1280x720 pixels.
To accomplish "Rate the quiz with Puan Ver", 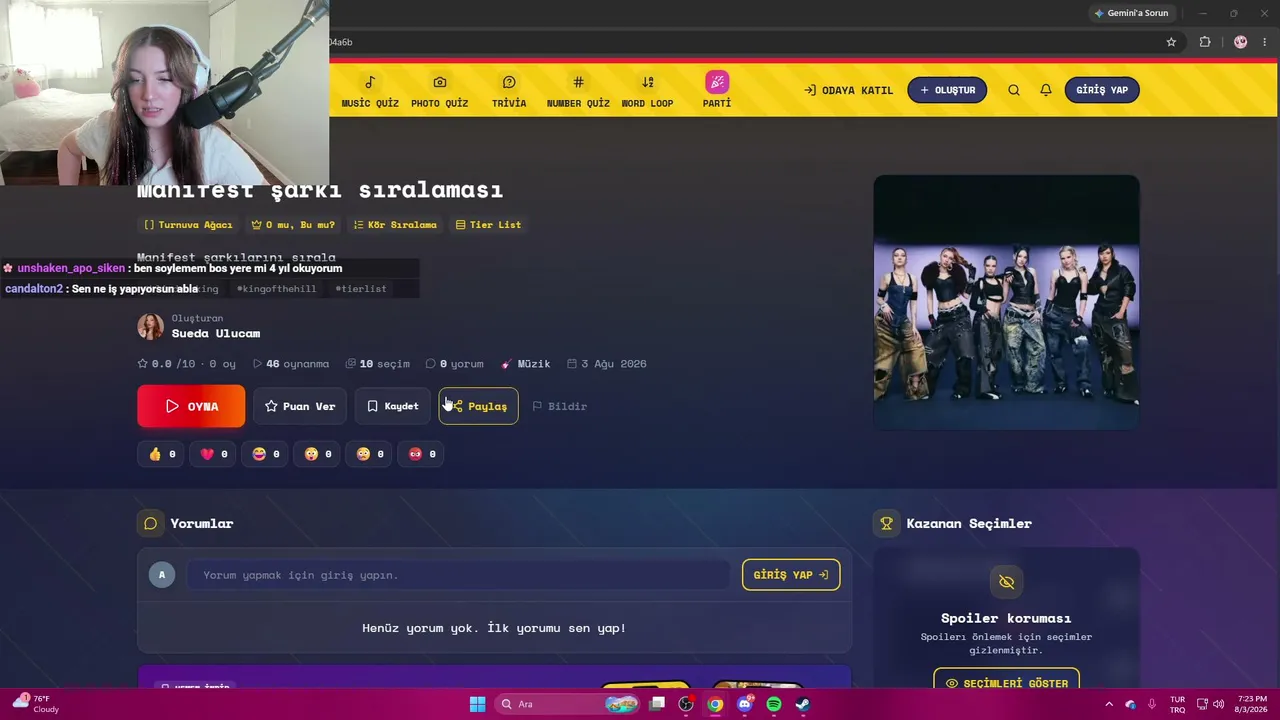I will pyautogui.click(x=300, y=406).
